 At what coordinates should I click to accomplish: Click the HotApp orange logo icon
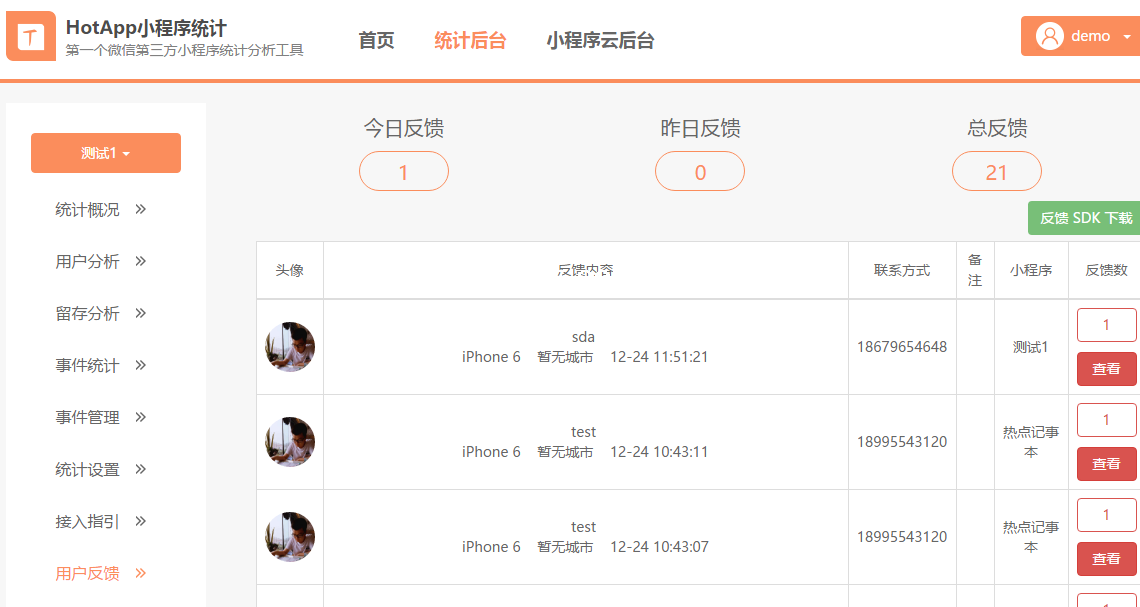(x=31, y=36)
